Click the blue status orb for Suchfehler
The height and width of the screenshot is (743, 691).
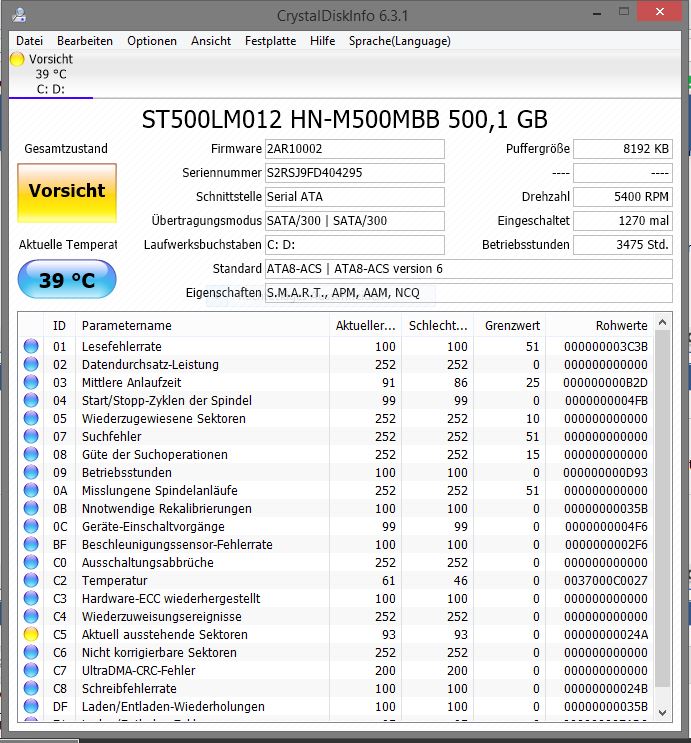coord(31,436)
